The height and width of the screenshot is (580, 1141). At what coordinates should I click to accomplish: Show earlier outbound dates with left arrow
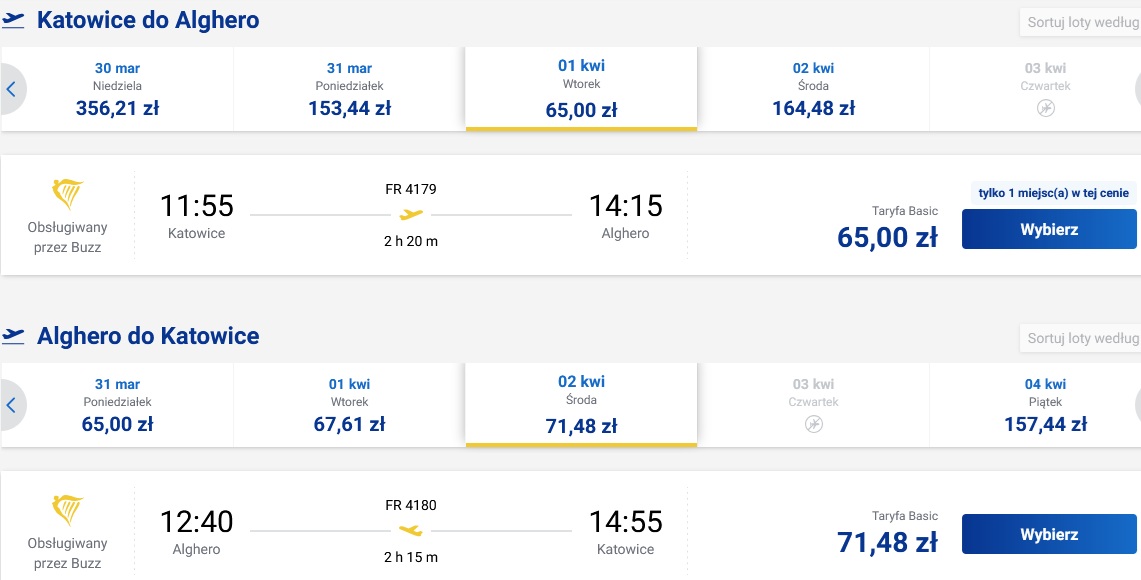click(x=12, y=90)
